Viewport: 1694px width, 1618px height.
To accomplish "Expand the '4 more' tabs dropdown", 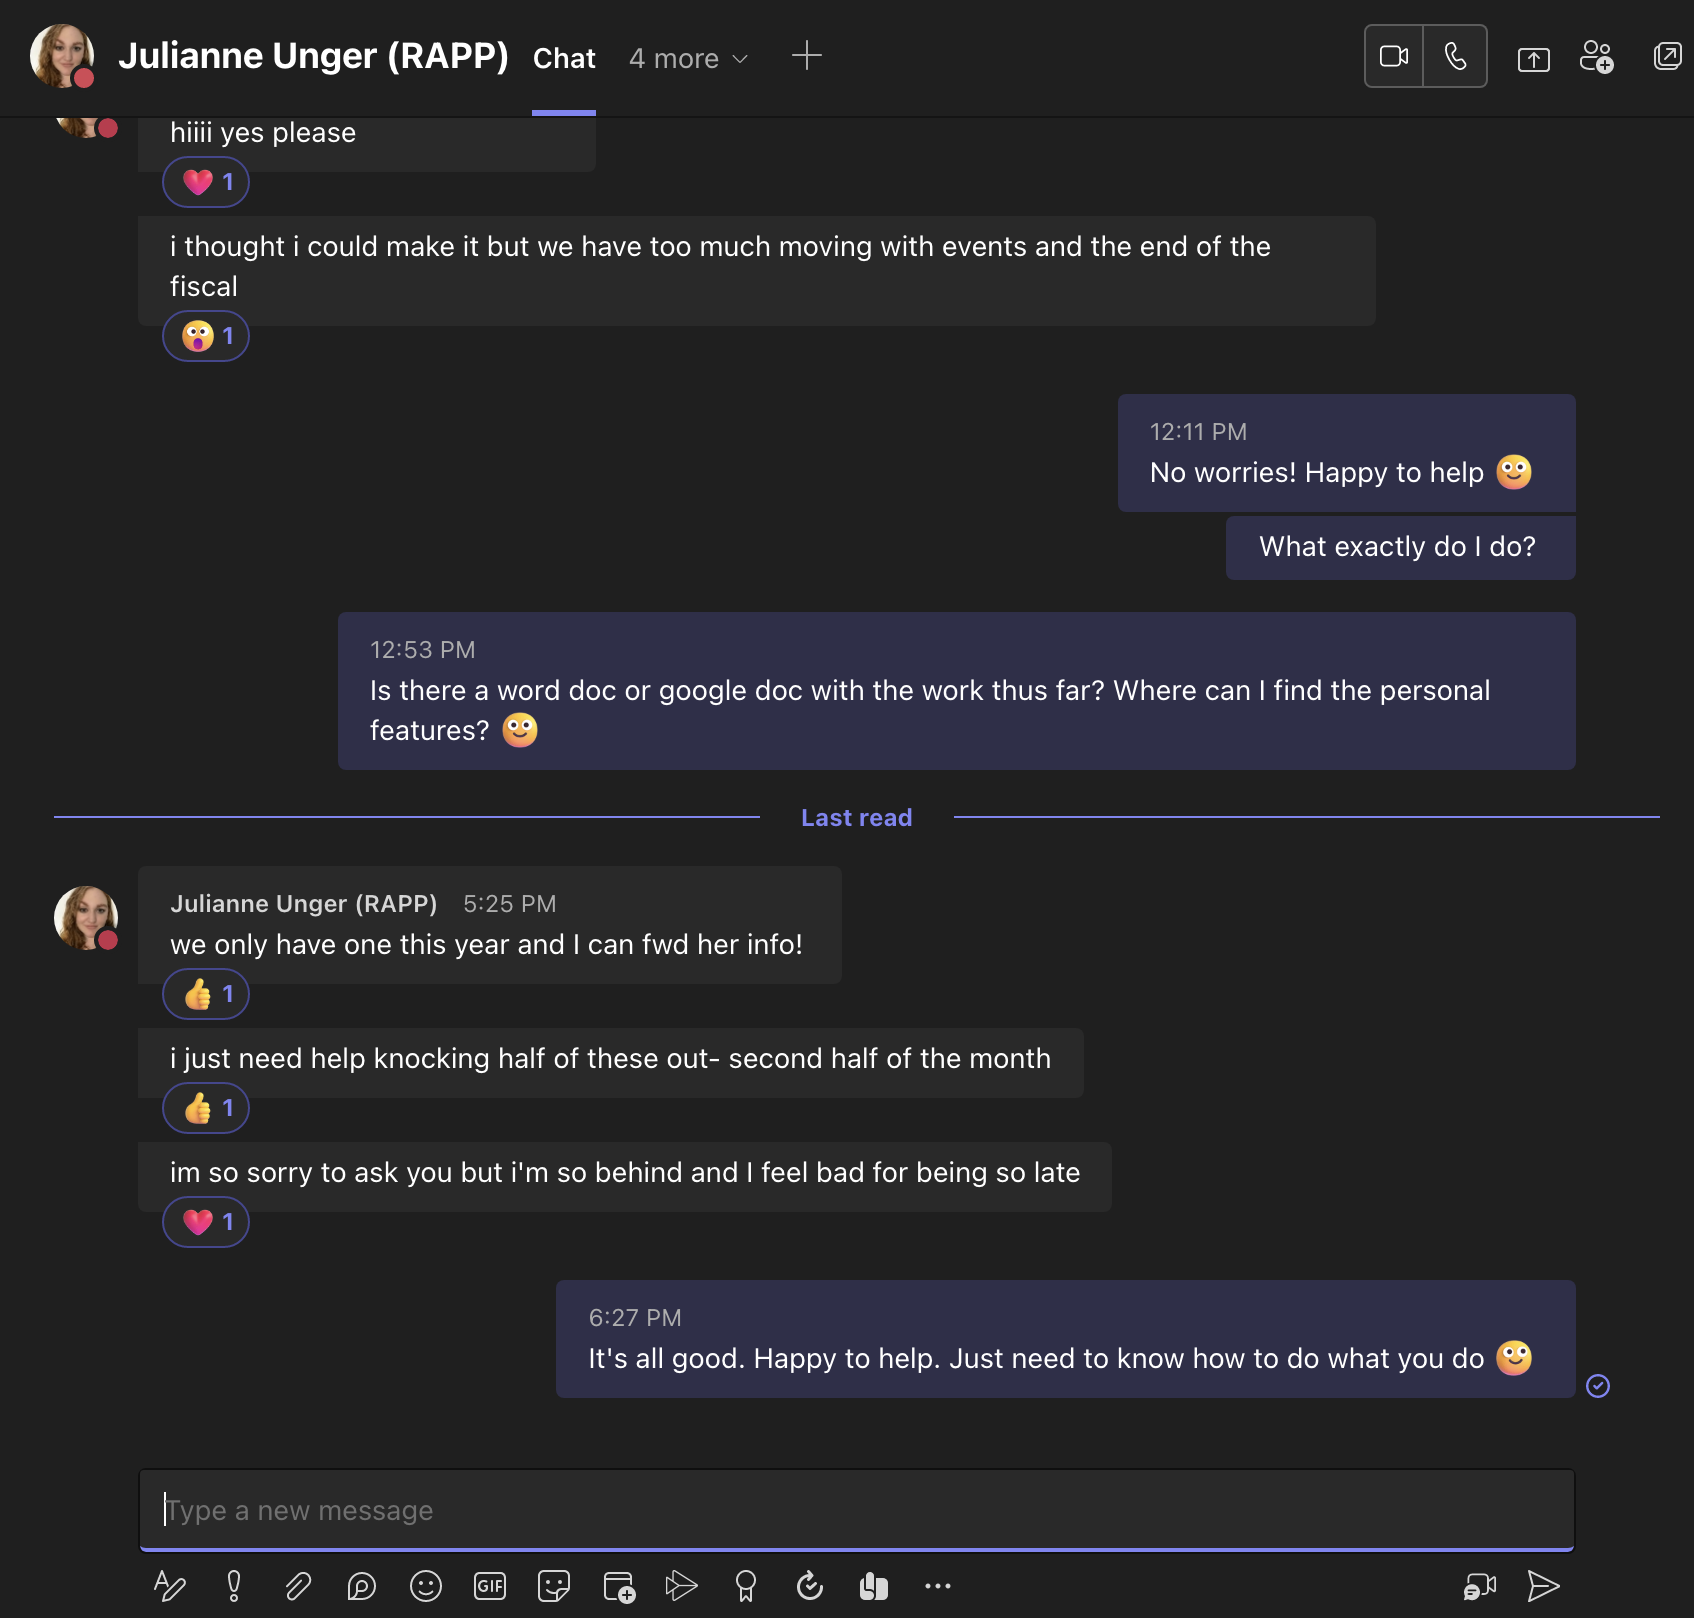I will click(688, 58).
